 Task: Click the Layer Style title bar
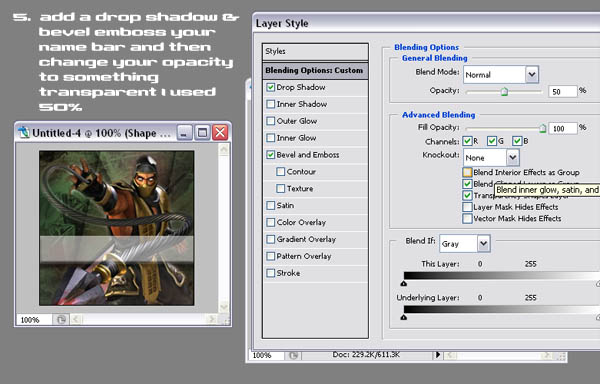[427, 23]
